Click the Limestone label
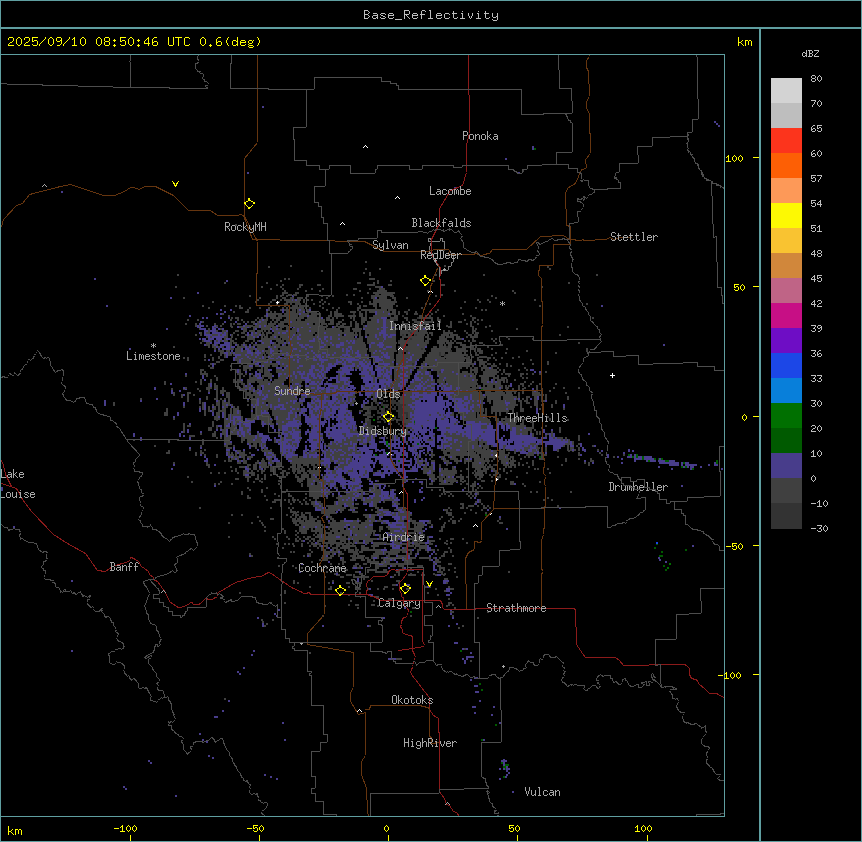Image resolution: width=862 pixels, height=842 pixels. pyautogui.click(x=153, y=356)
